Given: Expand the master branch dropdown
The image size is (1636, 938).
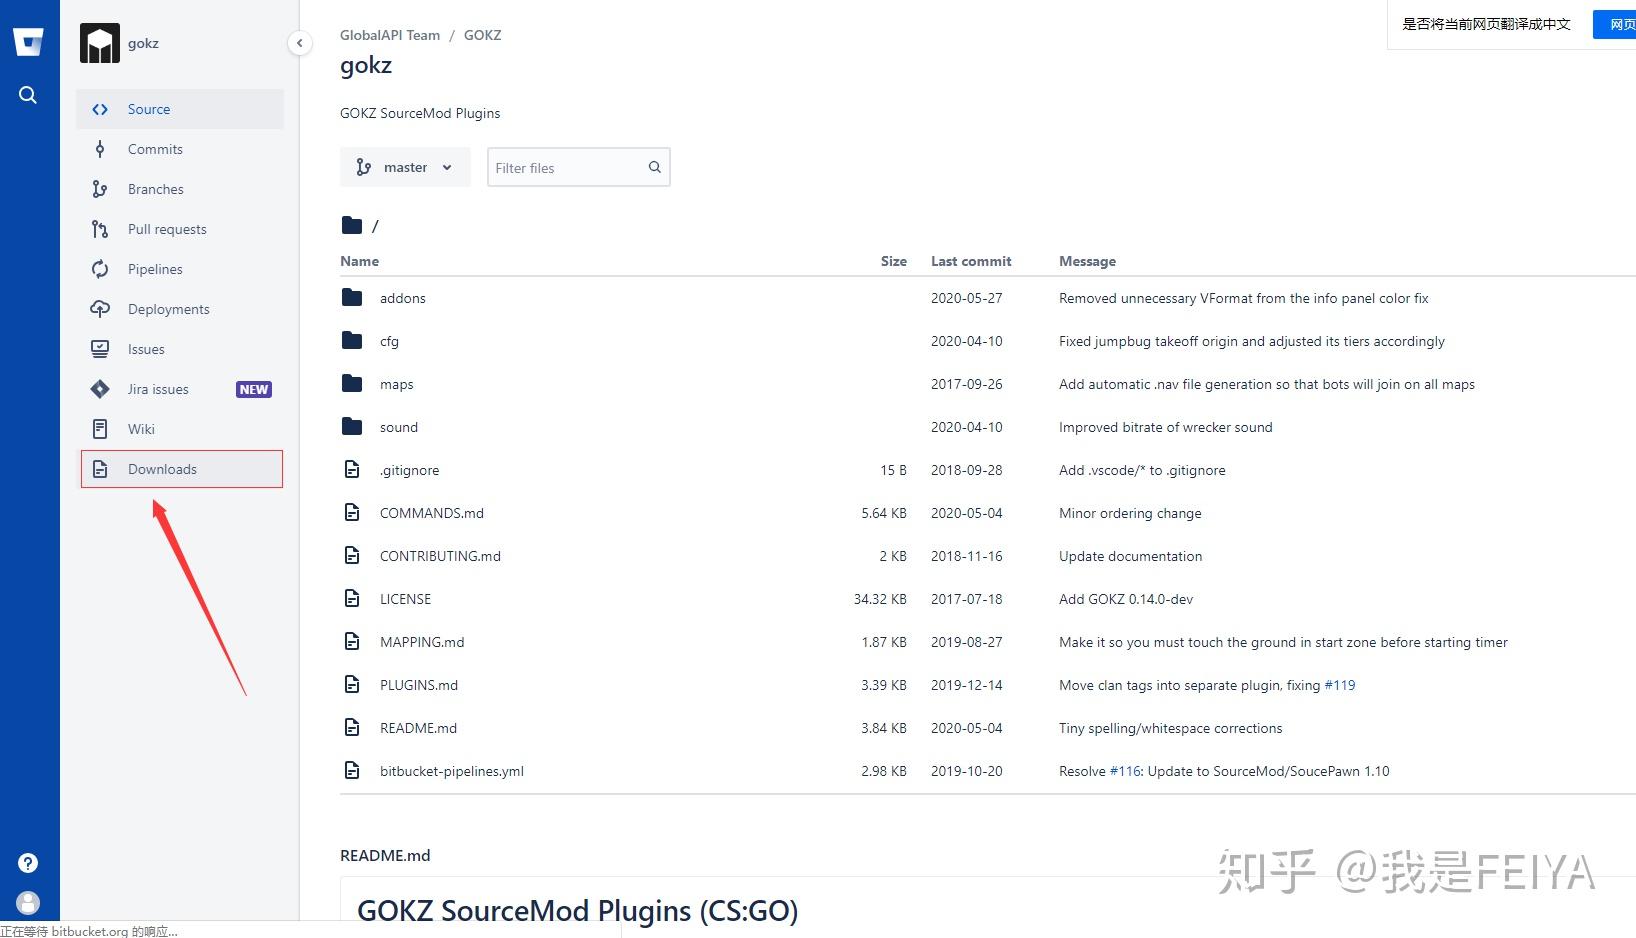Looking at the screenshot, I should 405,167.
